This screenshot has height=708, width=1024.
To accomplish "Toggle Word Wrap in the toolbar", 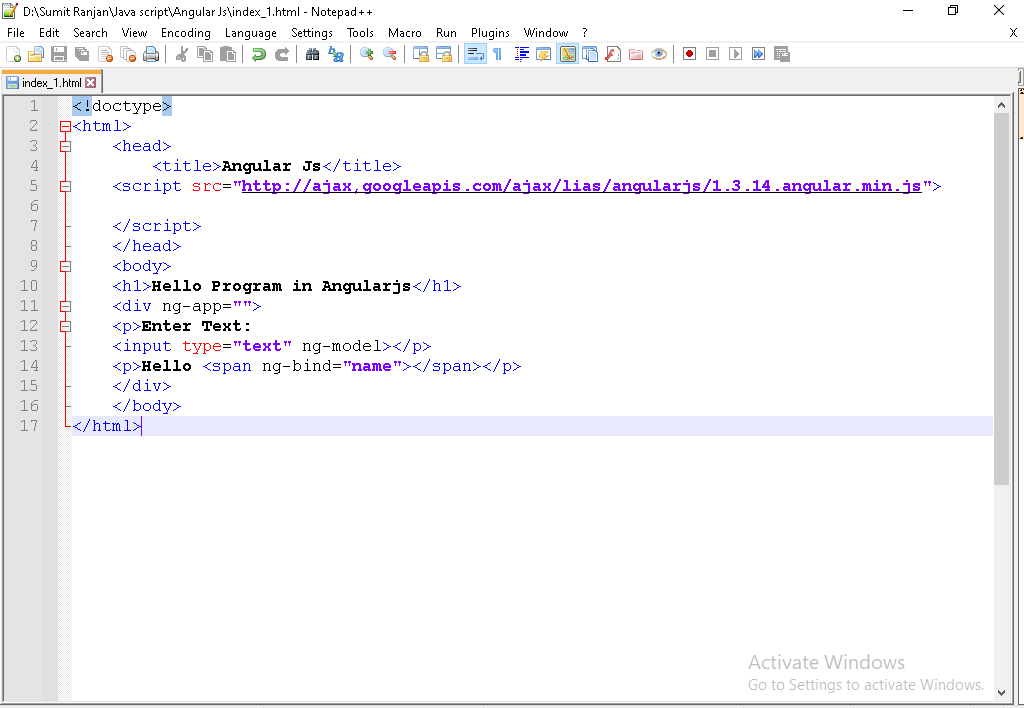I will [x=475, y=54].
